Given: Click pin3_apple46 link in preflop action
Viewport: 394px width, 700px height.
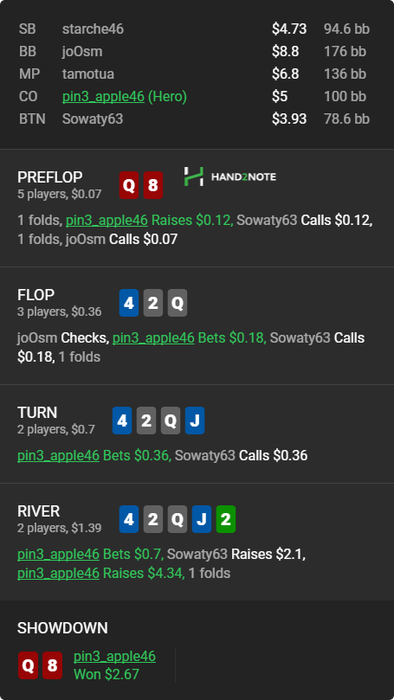Looking at the screenshot, I should tap(107, 220).
